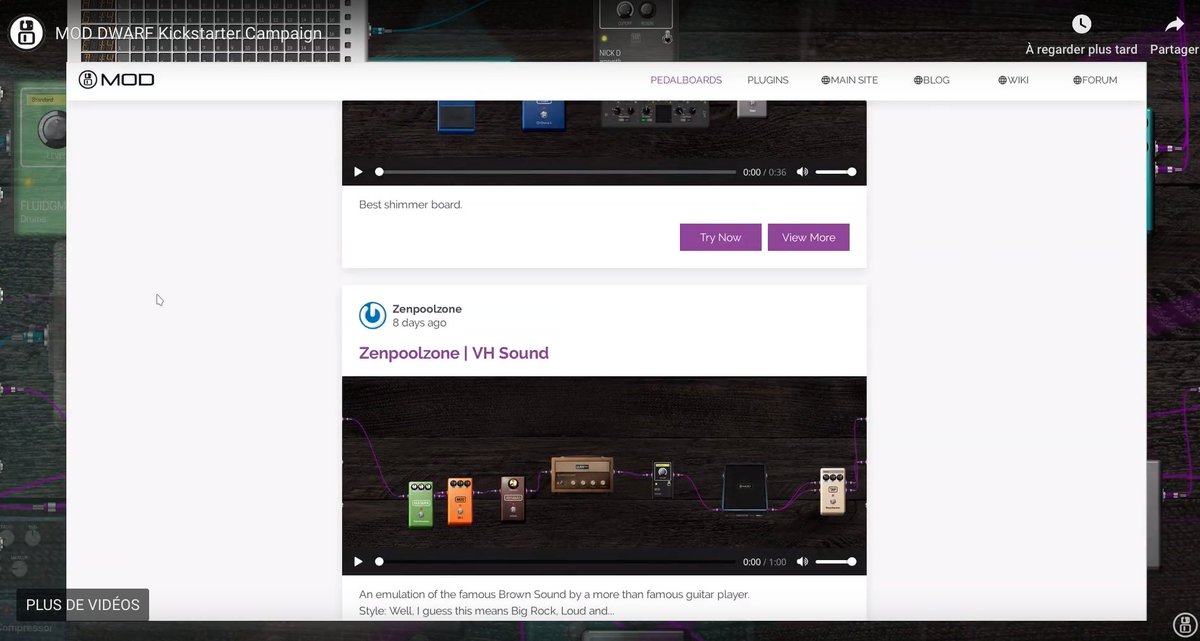Click the MOD watermark icon at bottom right
The height and width of the screenshot is (641, 1200).
click(1183, 623)
